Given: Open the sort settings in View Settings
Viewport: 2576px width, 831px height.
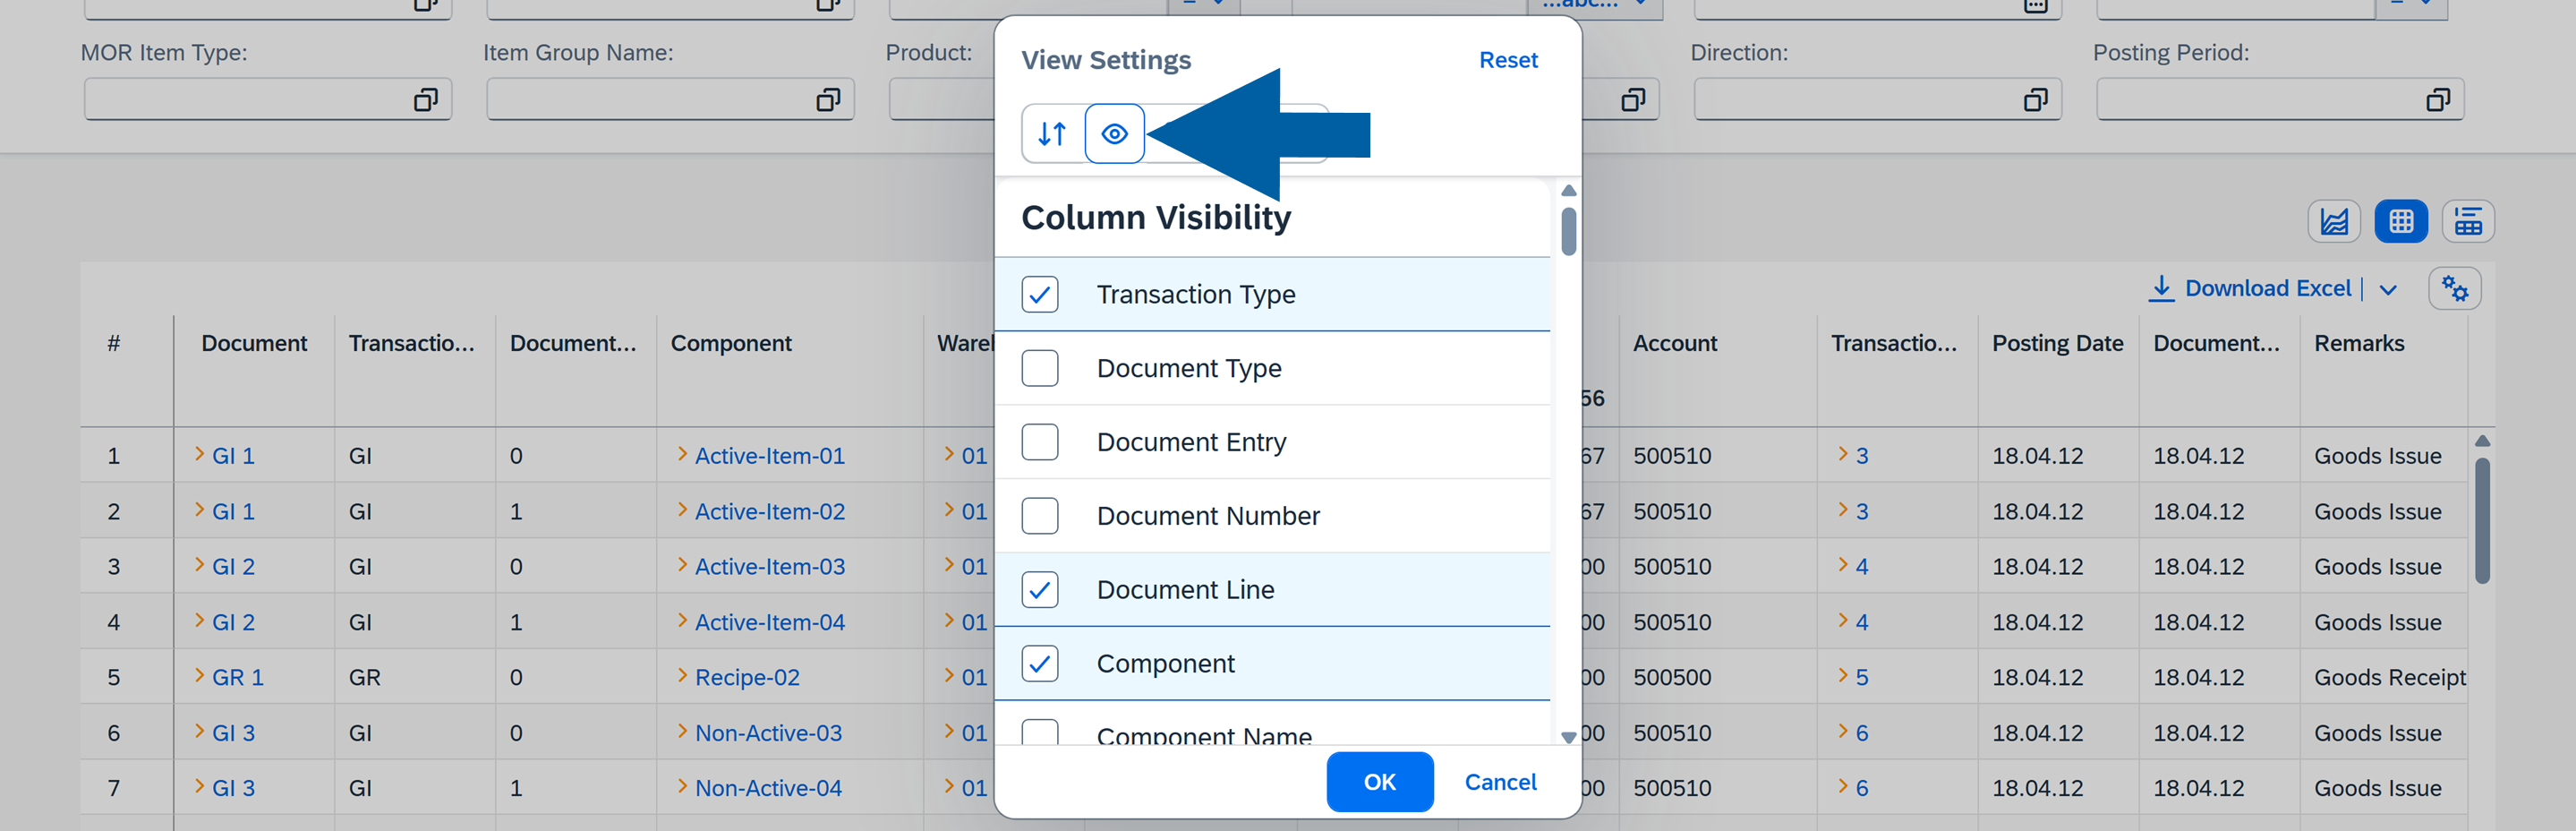Looking at the screenshot, I should coord(1050,133).
